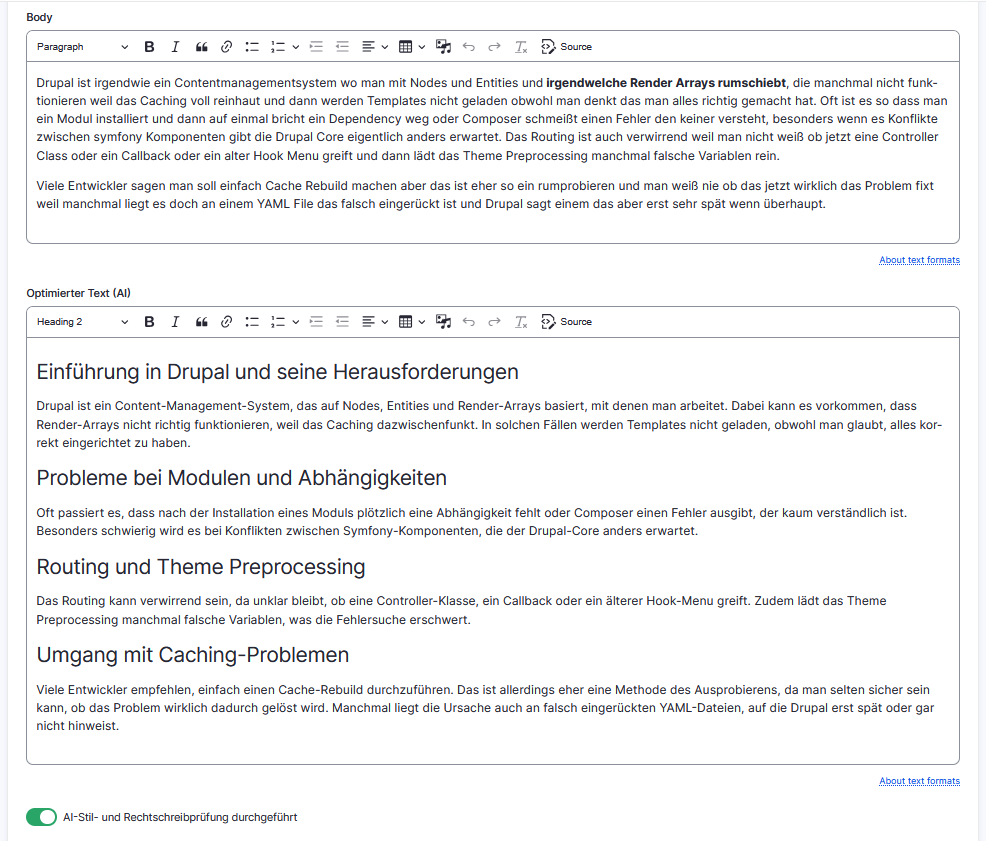The image size is (986, 841).
Task: Insert media using the media icon
Action: coord(442,46)
